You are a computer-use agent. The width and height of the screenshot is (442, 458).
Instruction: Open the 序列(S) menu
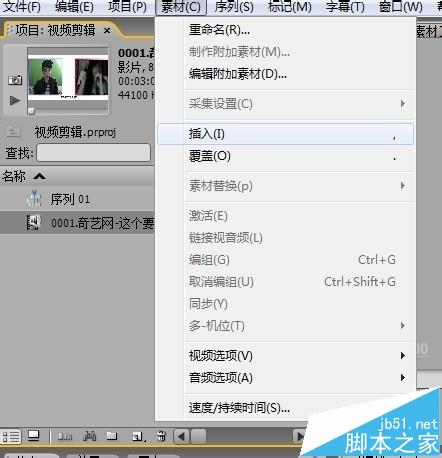point(234,7)
